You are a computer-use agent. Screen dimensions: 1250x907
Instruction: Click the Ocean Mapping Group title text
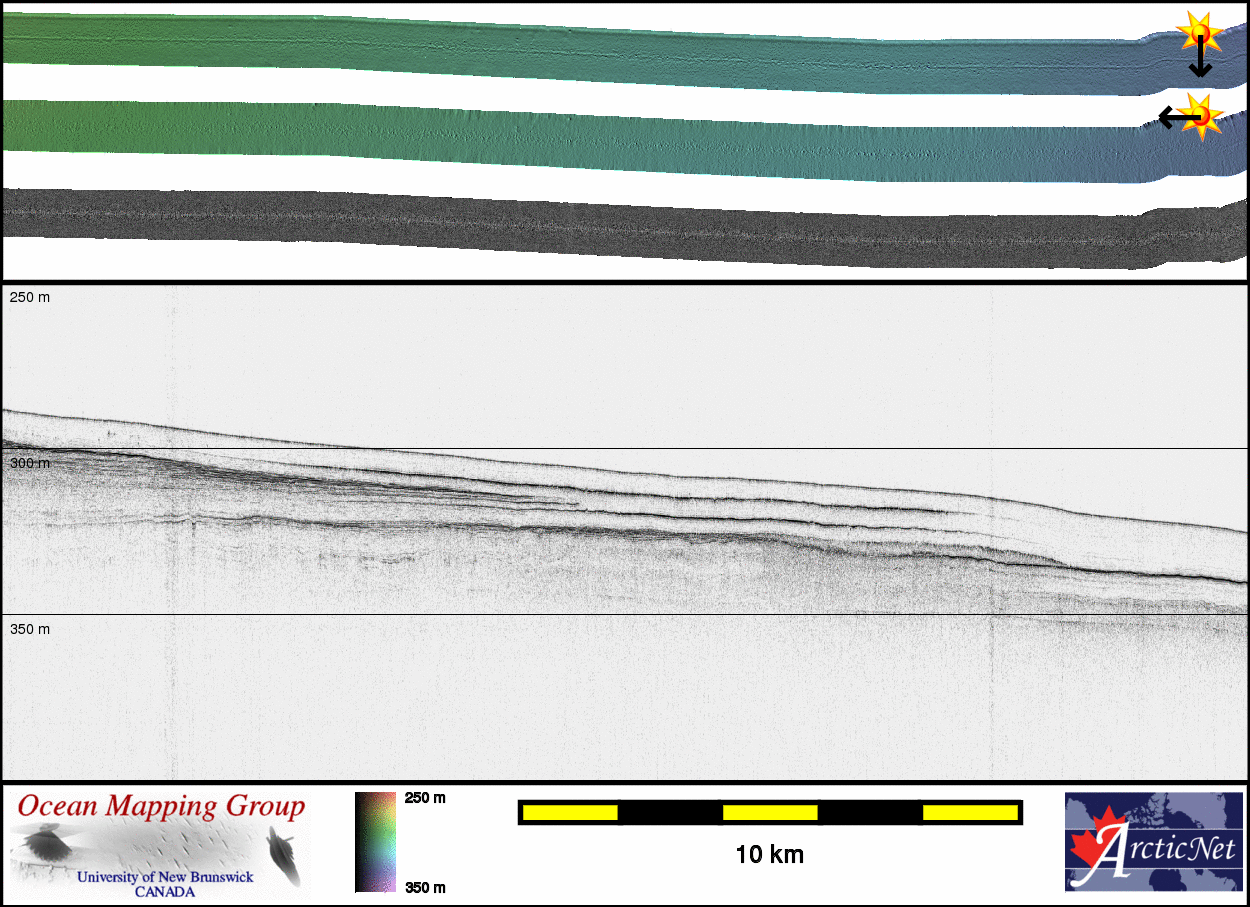pos(161,806)
